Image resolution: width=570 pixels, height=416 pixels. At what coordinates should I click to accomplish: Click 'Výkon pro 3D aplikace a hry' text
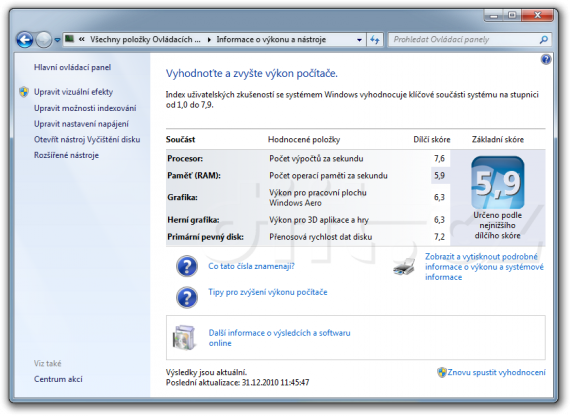(x=319, y=220)
